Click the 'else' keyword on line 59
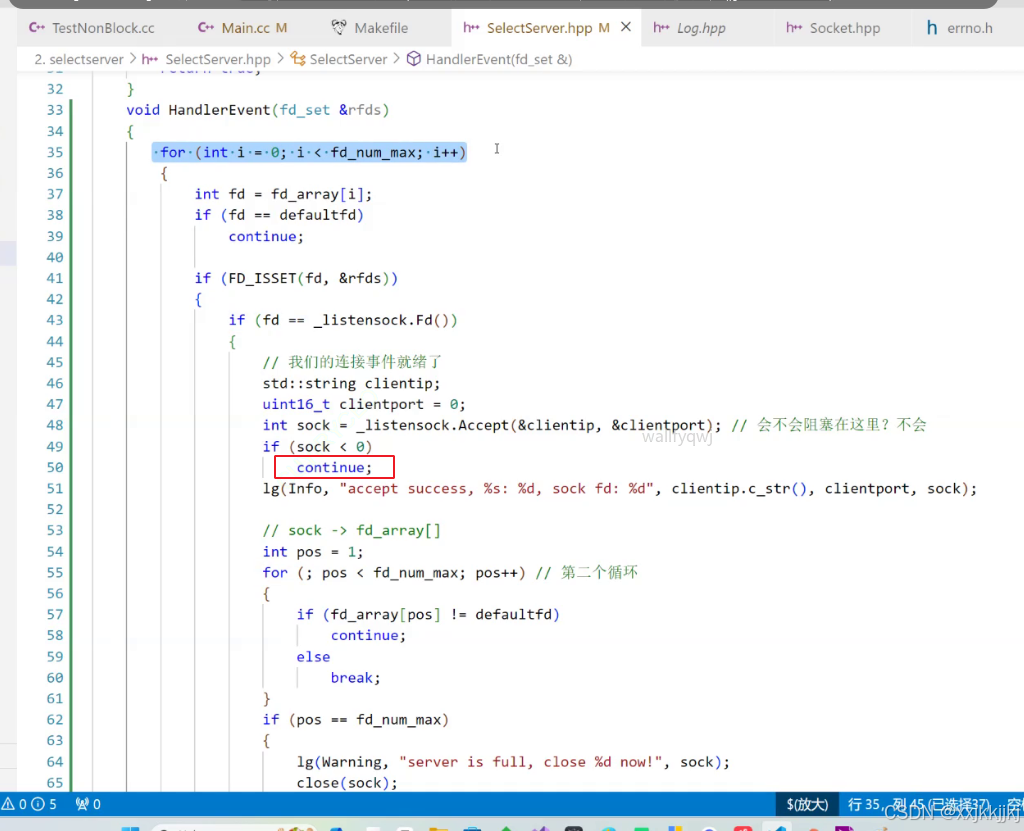This screenshot has height=831, width=1024. pyautogui.click(x=313, y=657)
